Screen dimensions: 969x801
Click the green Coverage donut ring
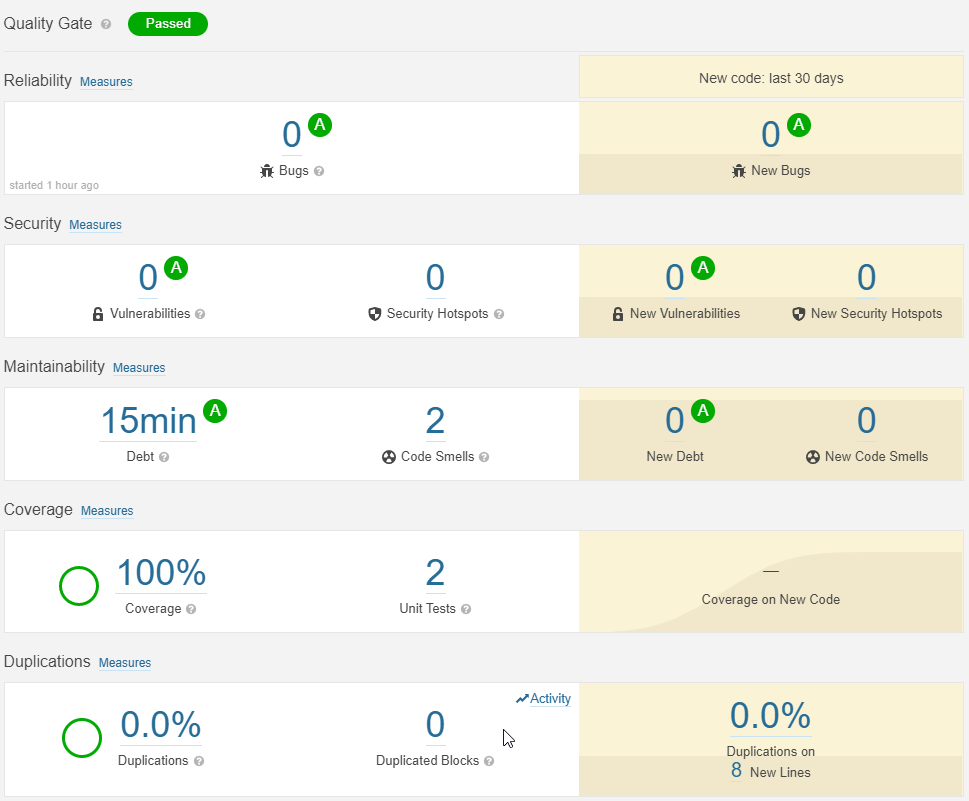click(x=79, y=587)
